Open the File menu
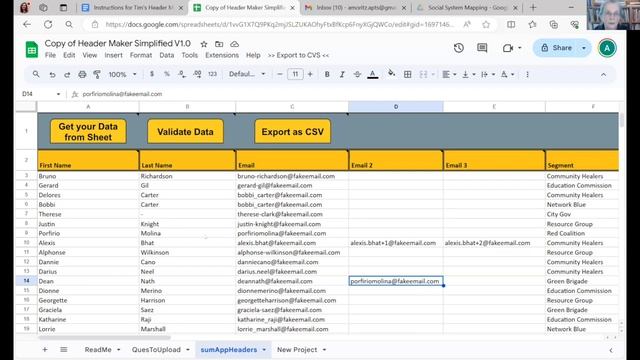Screen dimensions: 640x360 (x=50, y=55)
